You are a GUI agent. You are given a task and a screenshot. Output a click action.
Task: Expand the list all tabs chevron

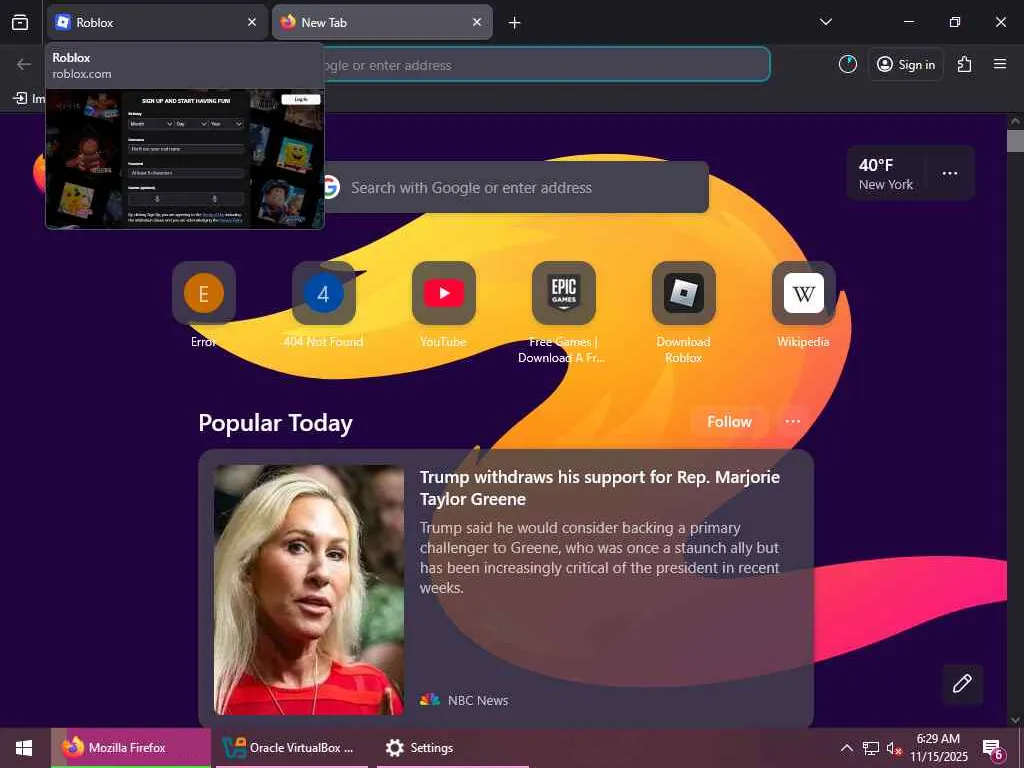tap(825, 22)
